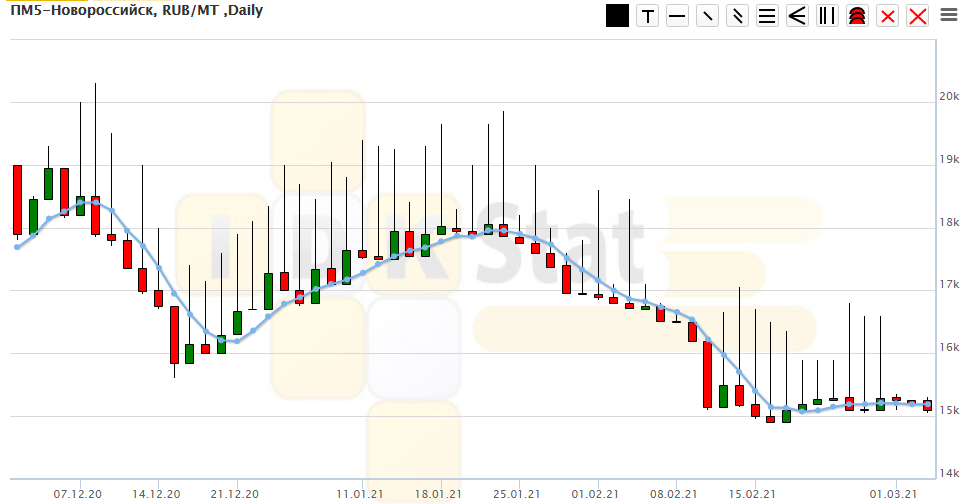This screenshot has height=504, width=964.
Task: Click the 25.01.21 date axis label
Action: [x=515, y=493]
